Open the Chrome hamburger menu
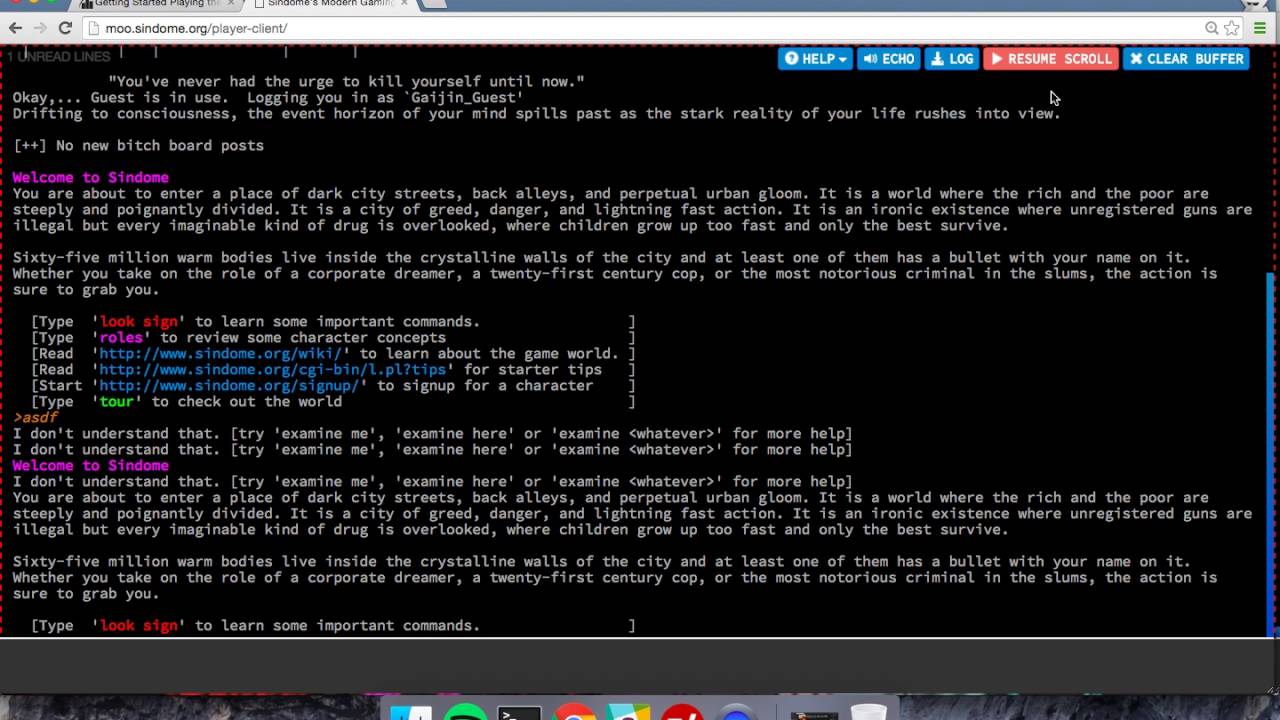Screen dimensions: 1280x720 click(x=1260, y=28)
